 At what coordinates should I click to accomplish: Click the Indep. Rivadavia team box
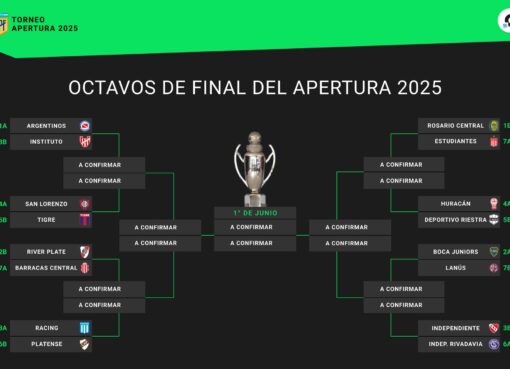(x=459, y=344)
